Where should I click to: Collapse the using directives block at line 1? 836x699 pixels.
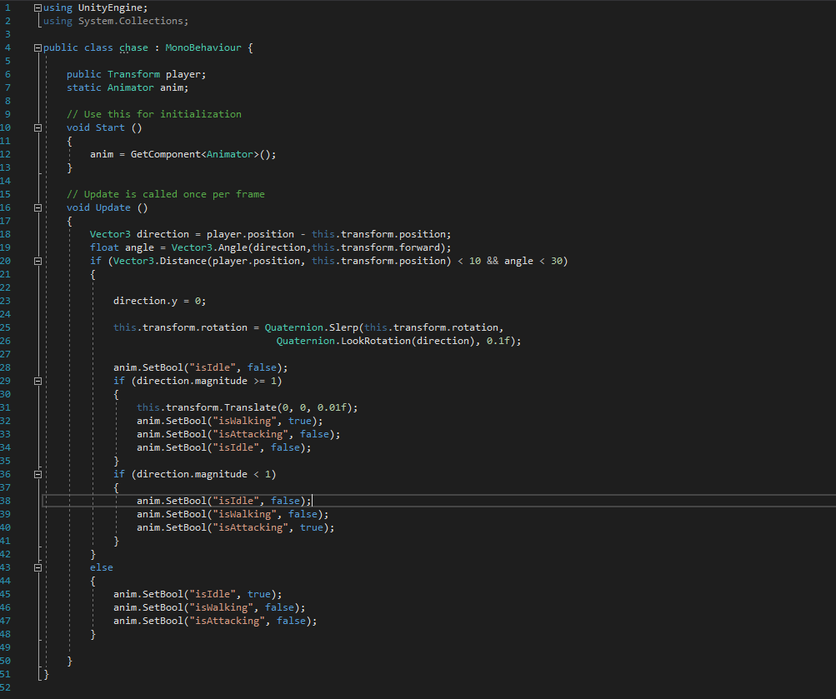pyautogui.click(x=38, y=8)
